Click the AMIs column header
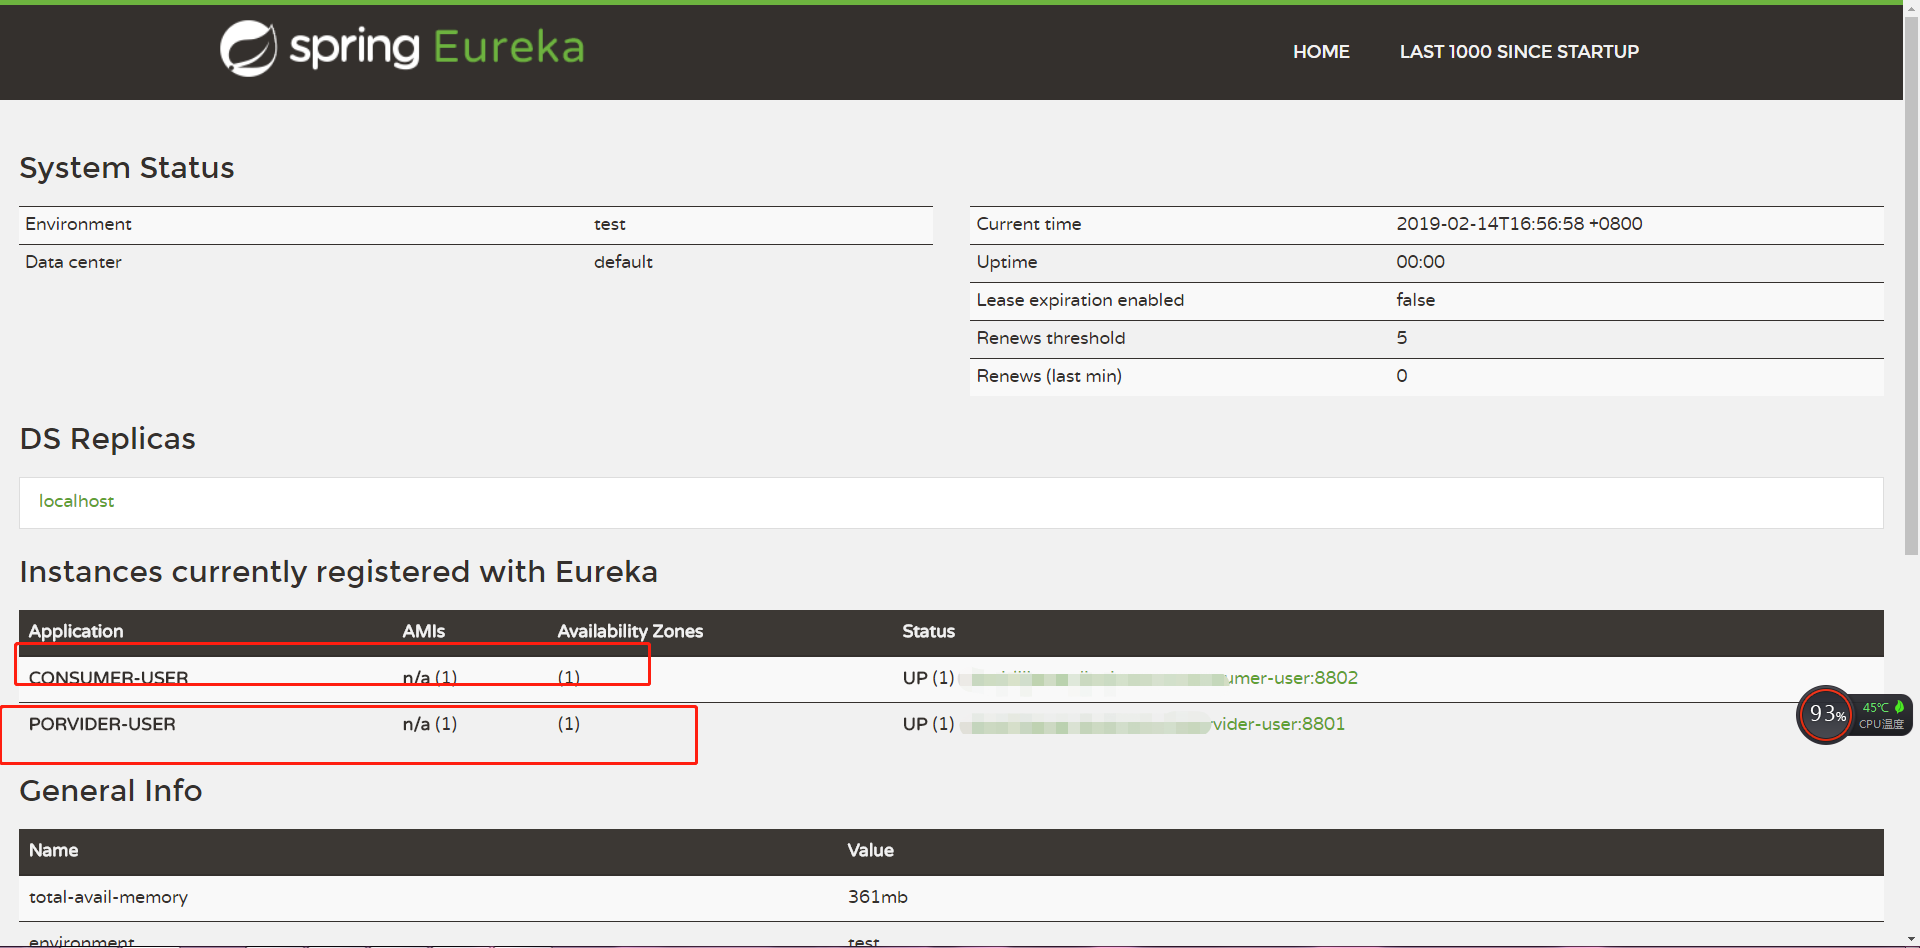This screenshot has width=1920, height=948. pyautogui.click(x=423, y=632)
